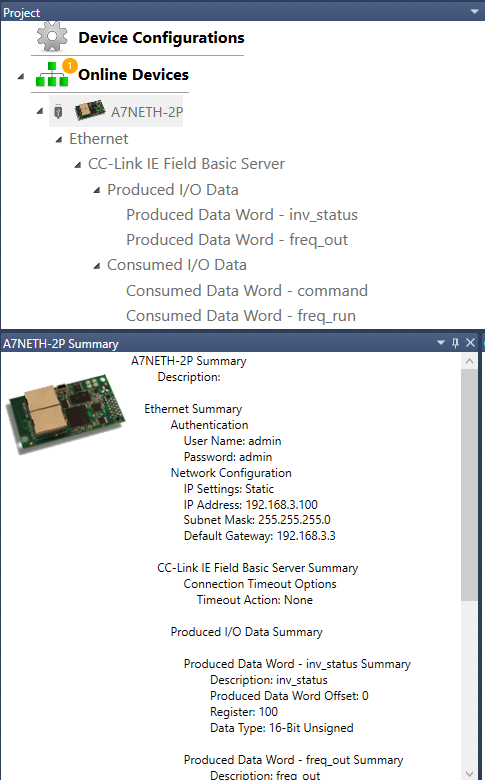Screen dimensions: 485x780
Task: Click the A7NETH-2P circuit board icon in the tree
Action: click(90, 110)
